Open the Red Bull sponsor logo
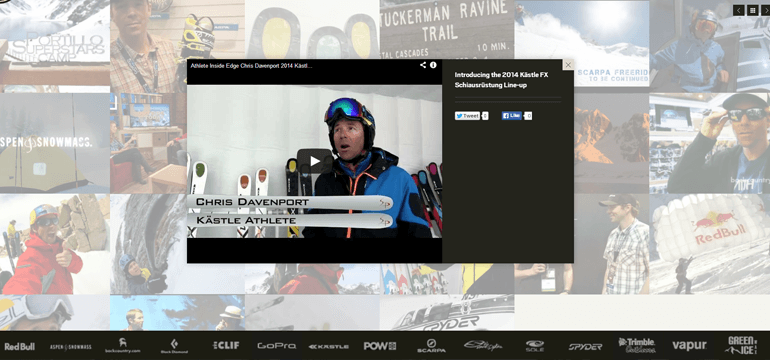 (20, 346)
